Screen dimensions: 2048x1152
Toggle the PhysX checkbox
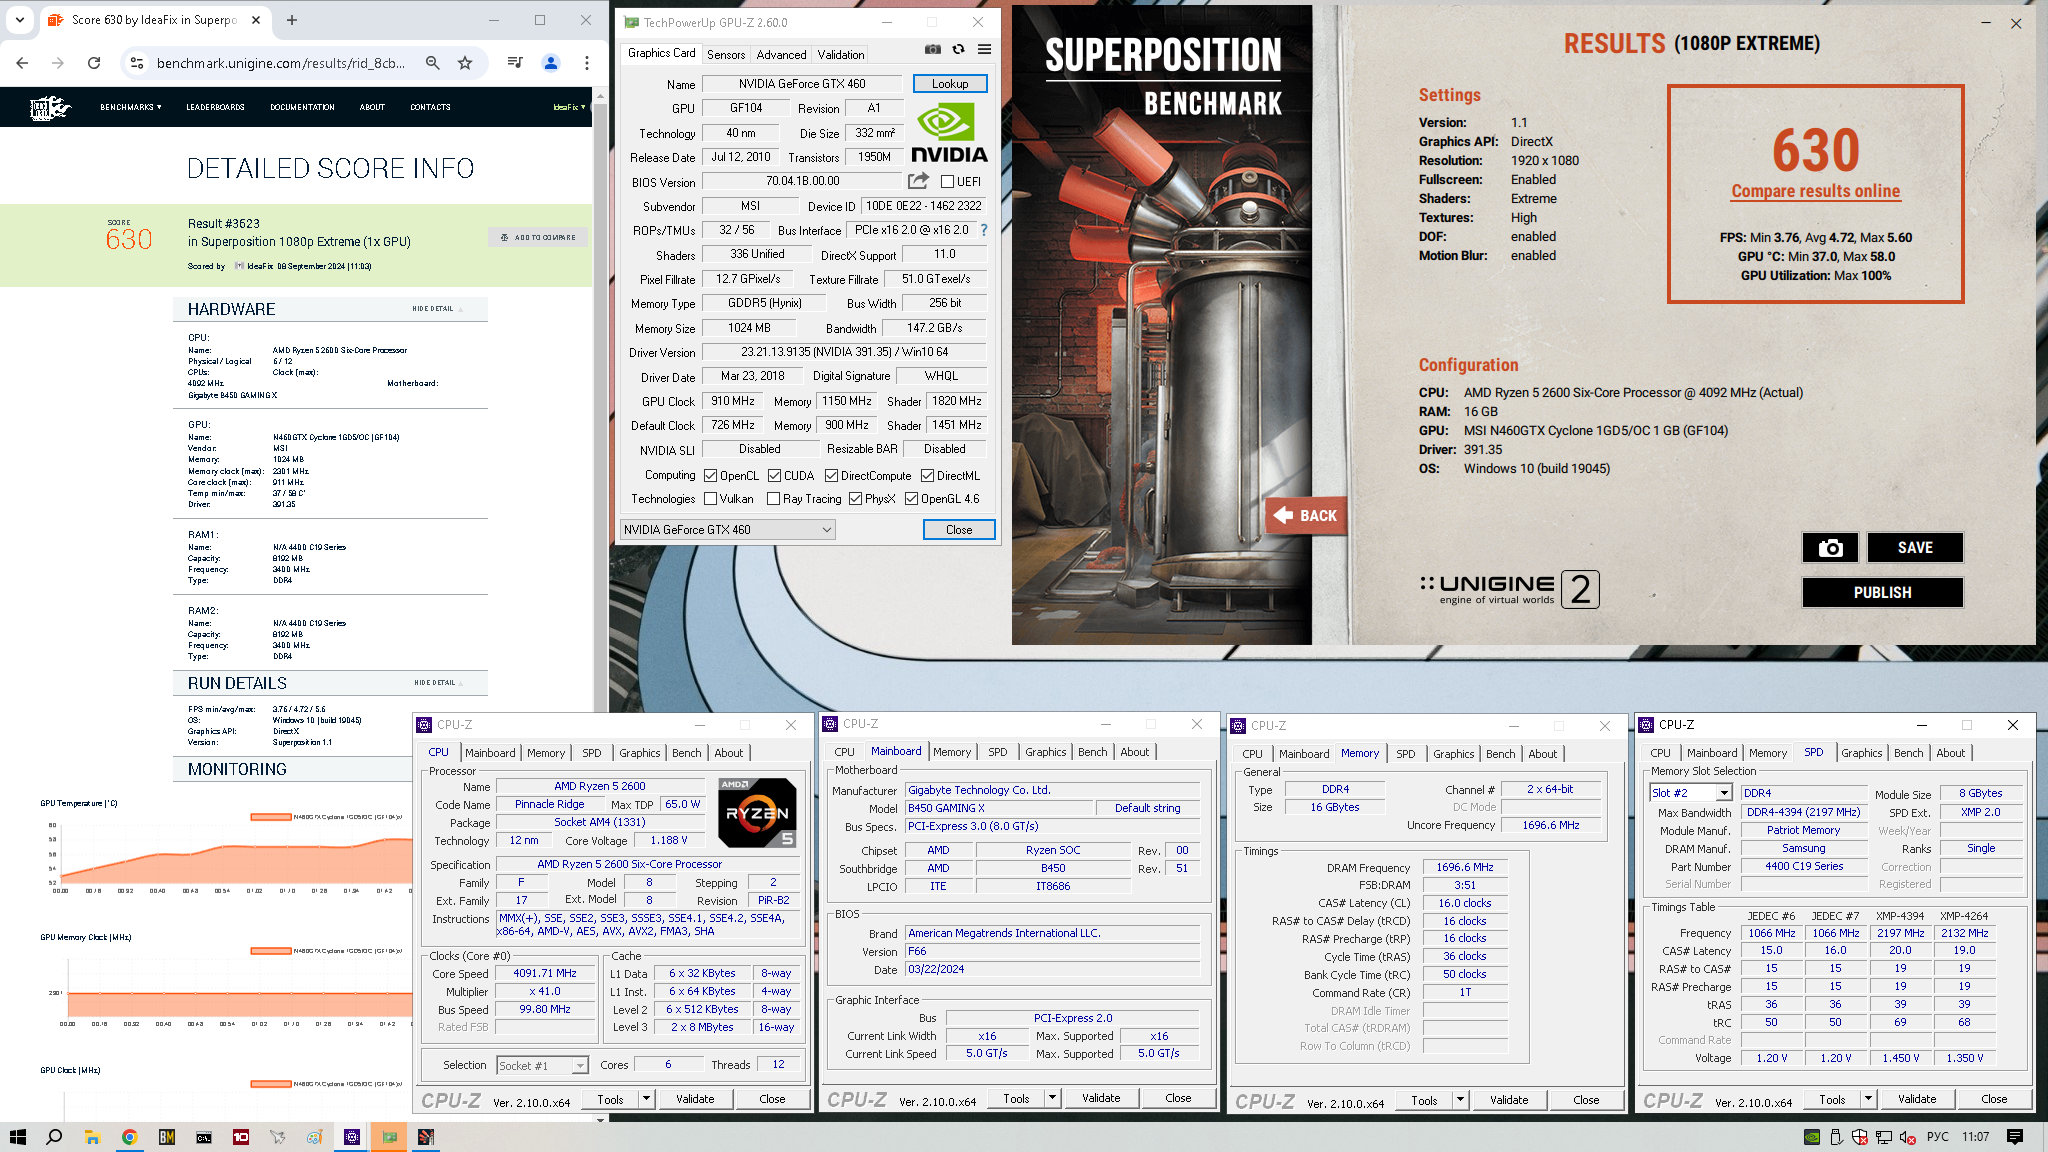[x=855, y=499]
